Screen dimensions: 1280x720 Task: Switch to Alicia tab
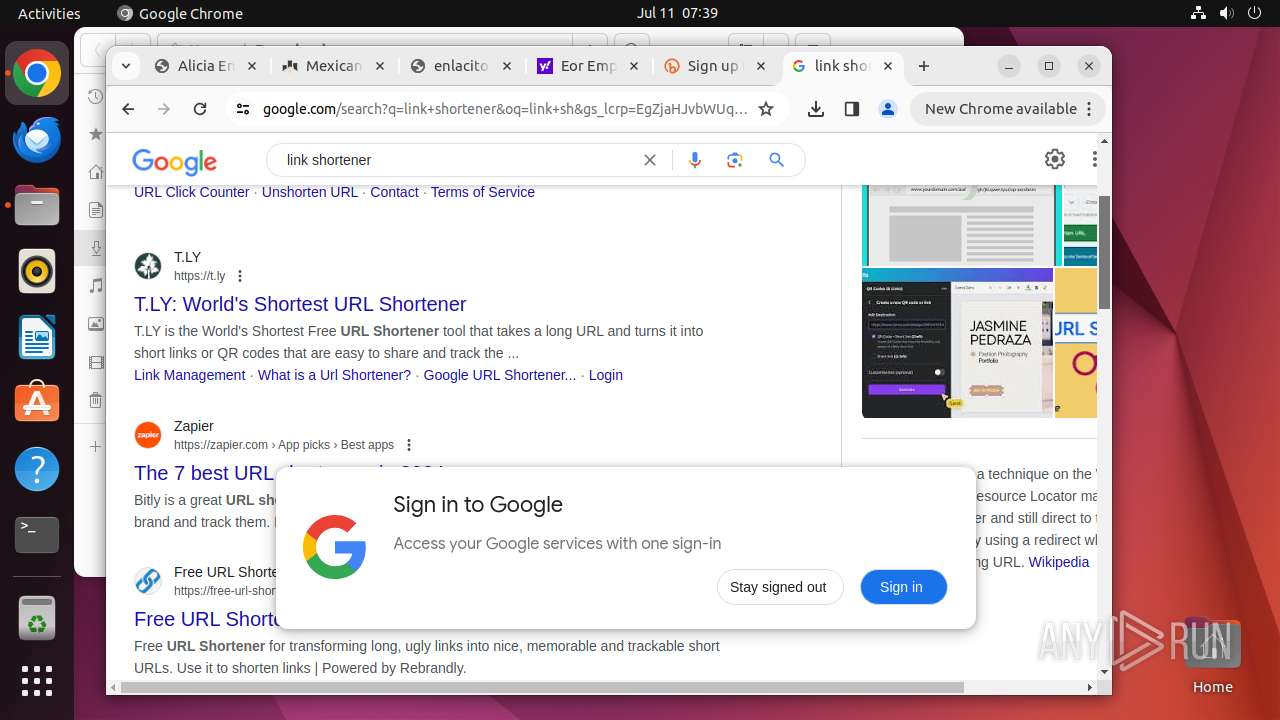click(205, 66)
